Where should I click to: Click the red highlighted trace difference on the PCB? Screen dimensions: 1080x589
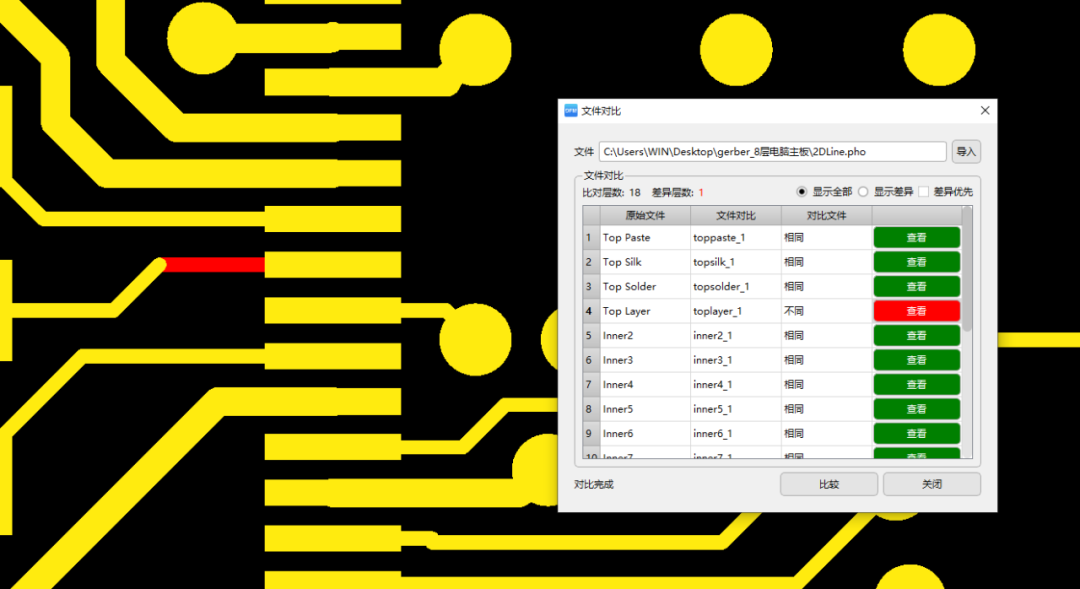pyautogui.click(x=214, y=265)
